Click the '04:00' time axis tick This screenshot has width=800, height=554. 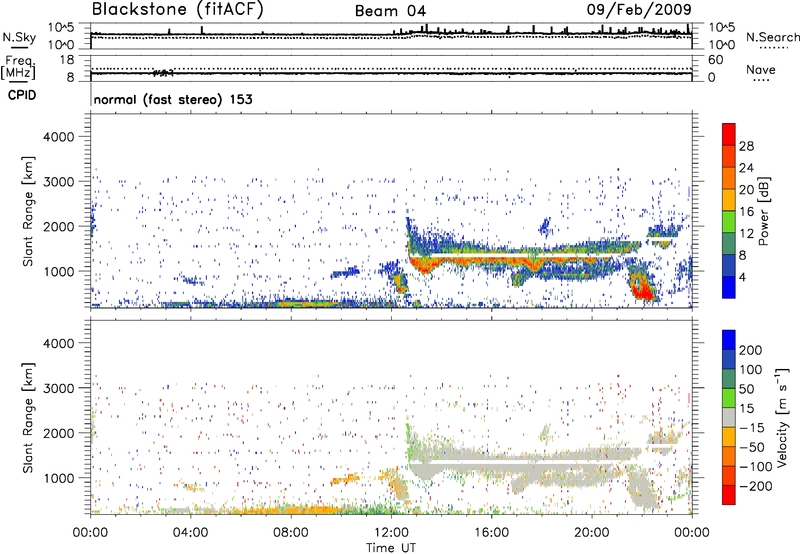[191, 533]
